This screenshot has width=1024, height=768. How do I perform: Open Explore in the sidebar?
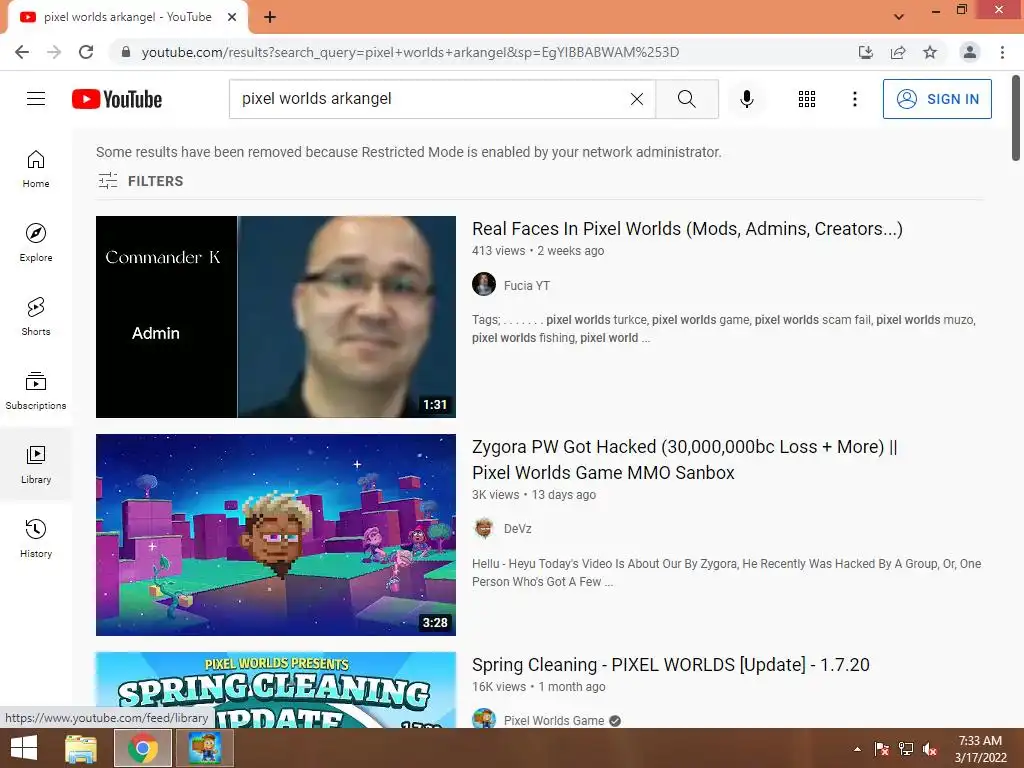[36, 242]
